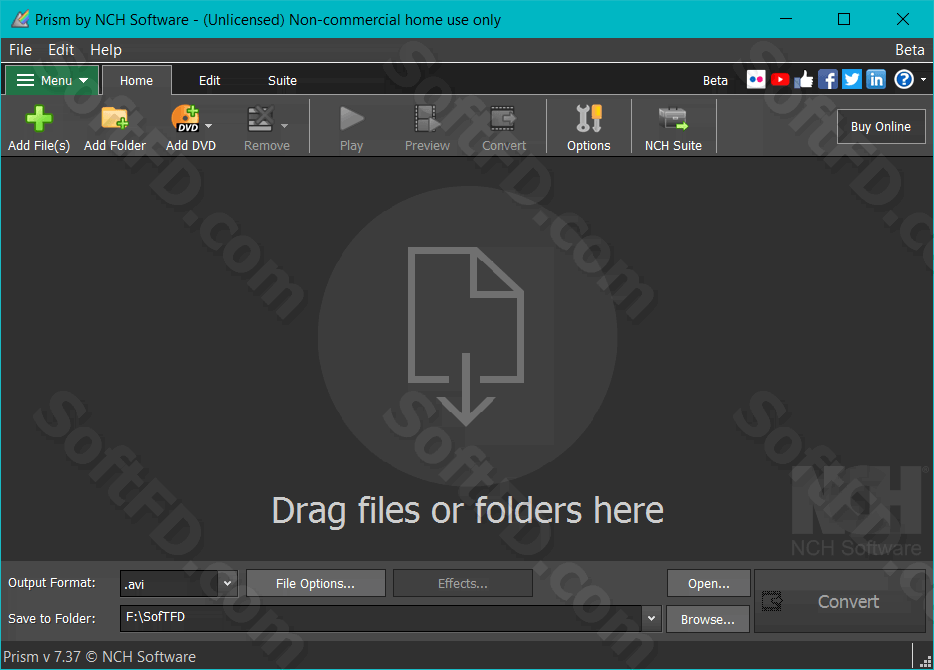Click the blue Help question mark icon
Viewport: 934px width, 670px height.
[x=904, y=79]
